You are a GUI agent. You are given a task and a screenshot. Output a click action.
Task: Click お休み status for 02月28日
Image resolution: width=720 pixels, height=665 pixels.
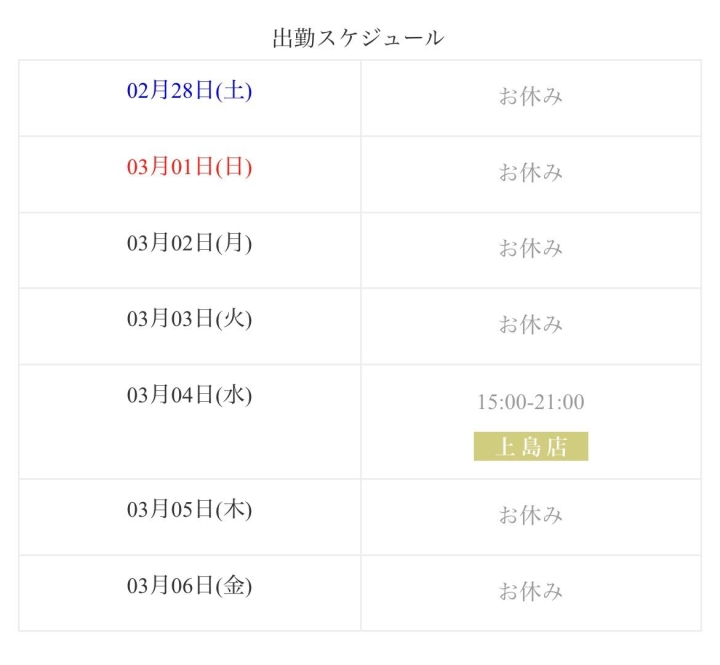[x=530, y=97]
